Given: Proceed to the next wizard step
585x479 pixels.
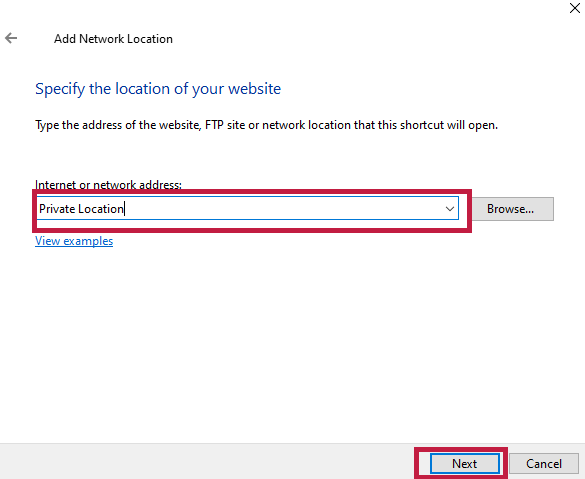Looking at the screenshot, I should pos(464,463).
